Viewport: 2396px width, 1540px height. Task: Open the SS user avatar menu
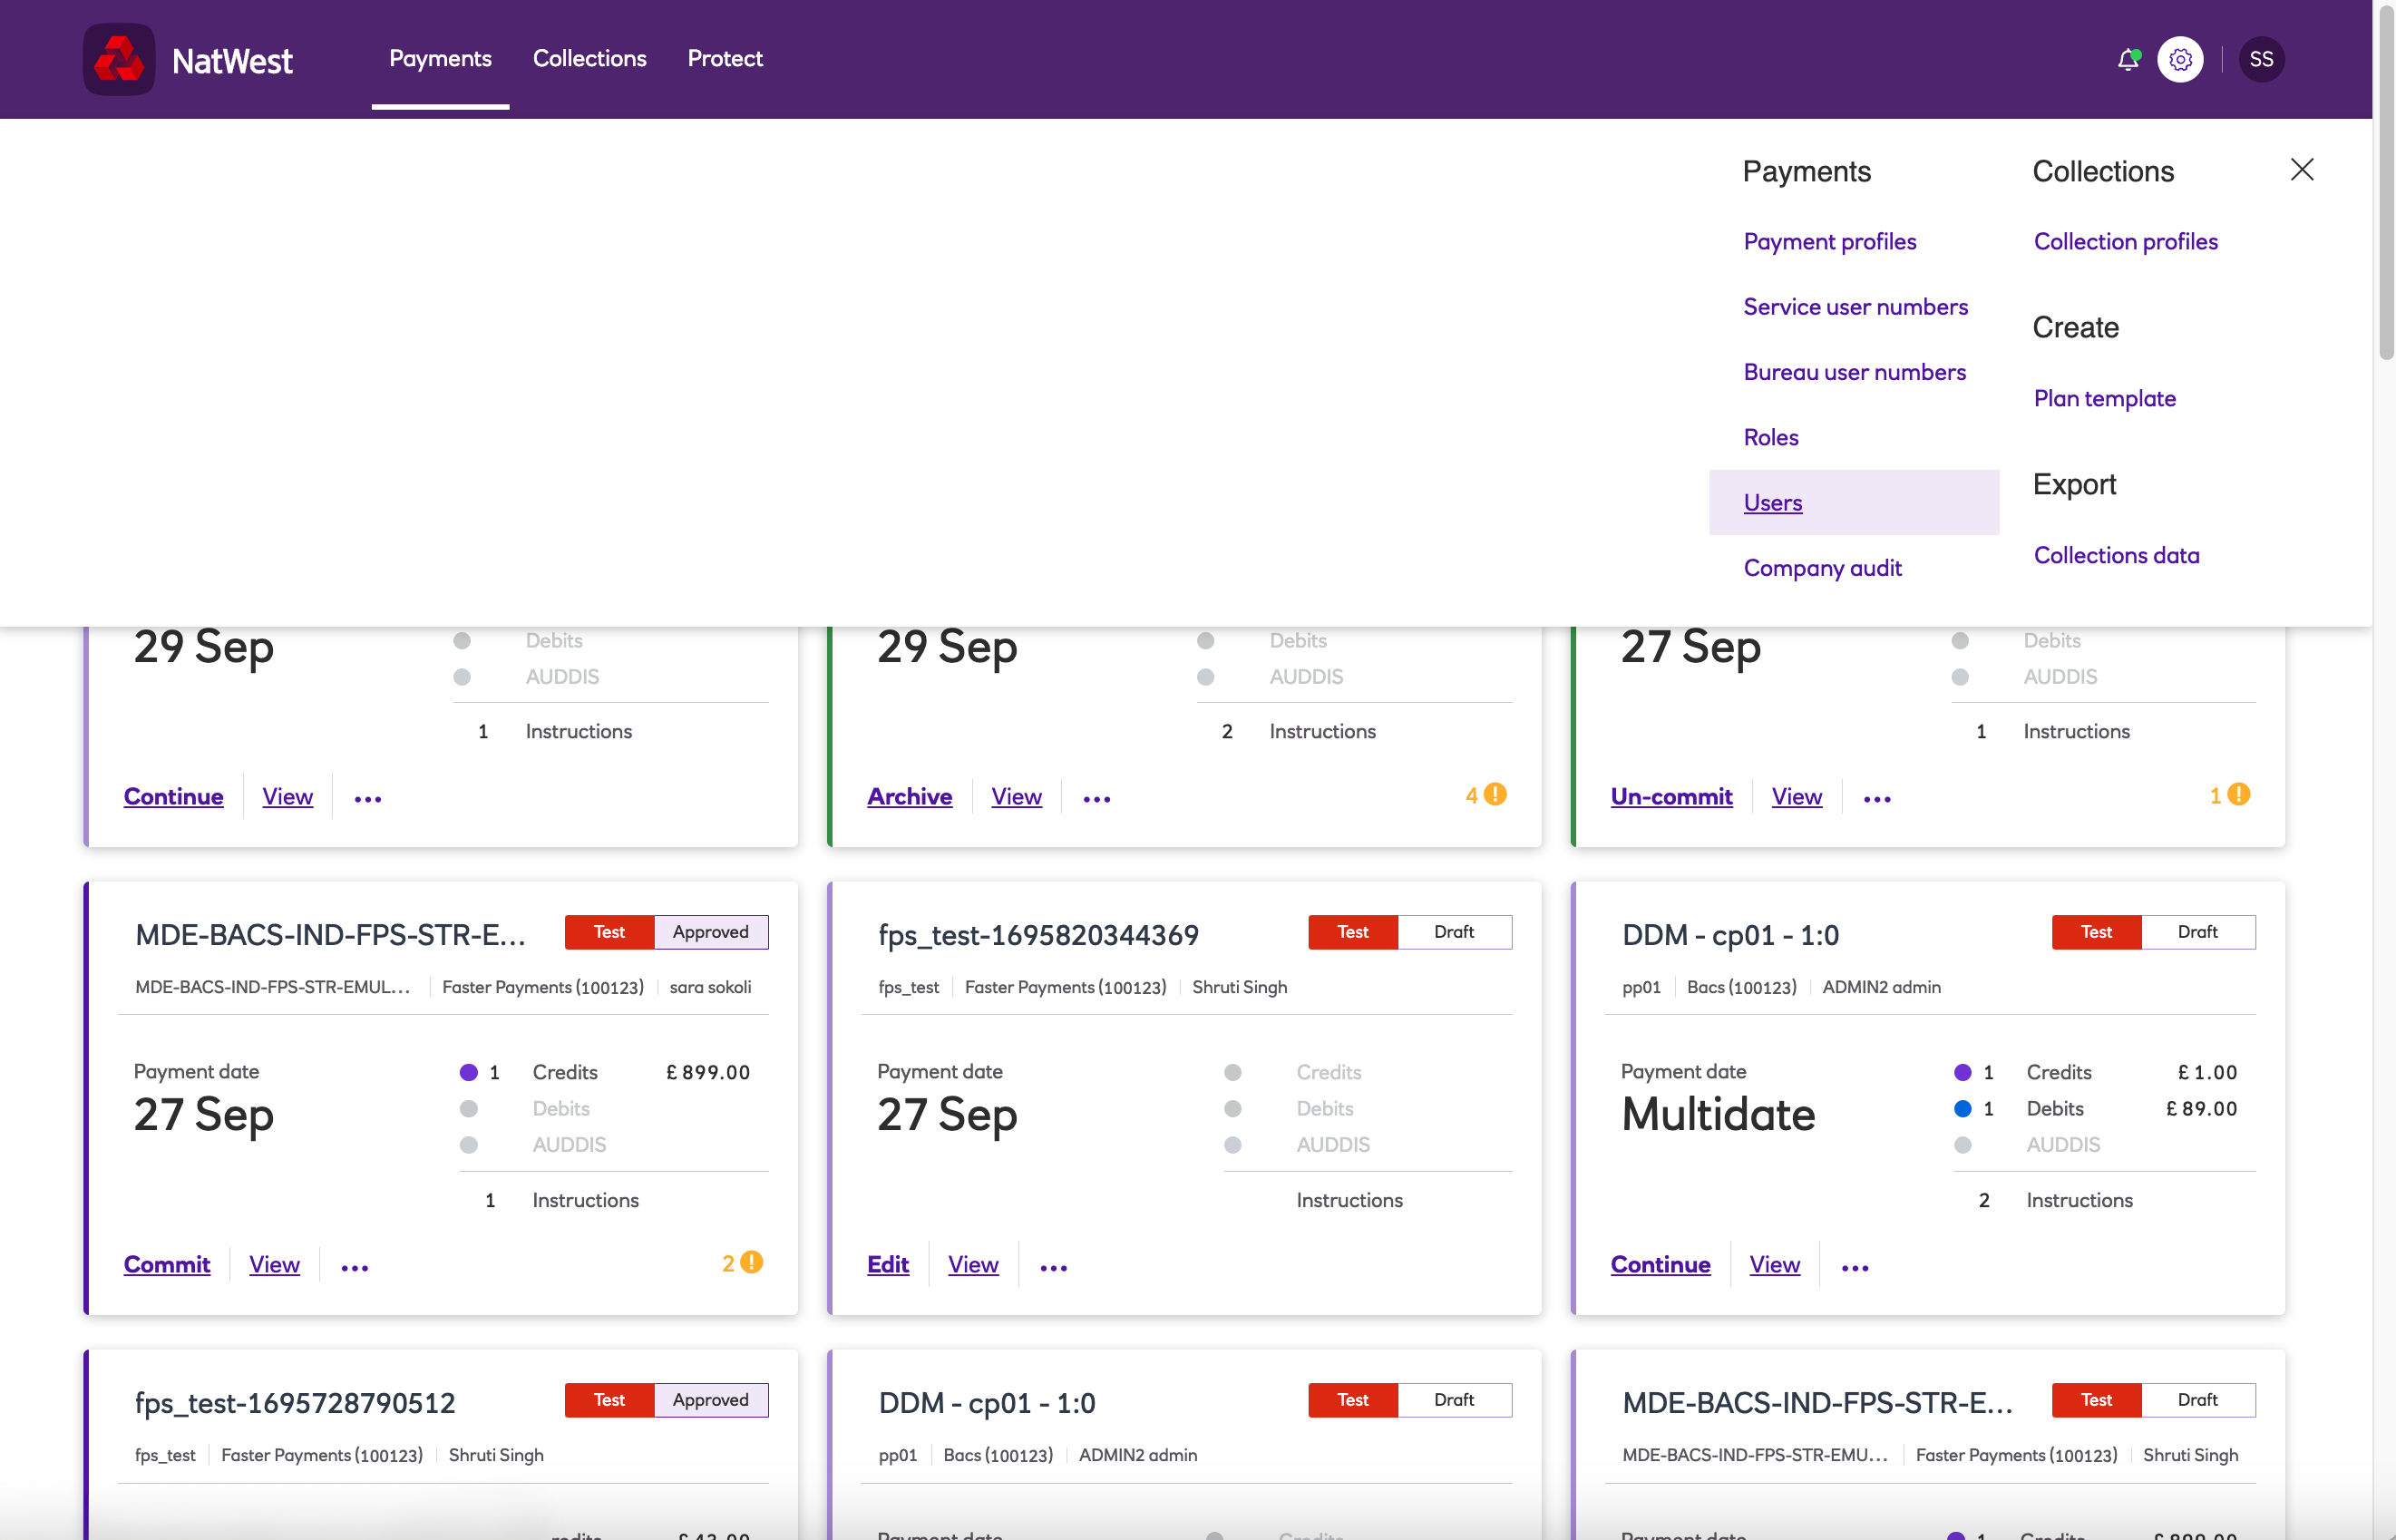coord(2261,59)
